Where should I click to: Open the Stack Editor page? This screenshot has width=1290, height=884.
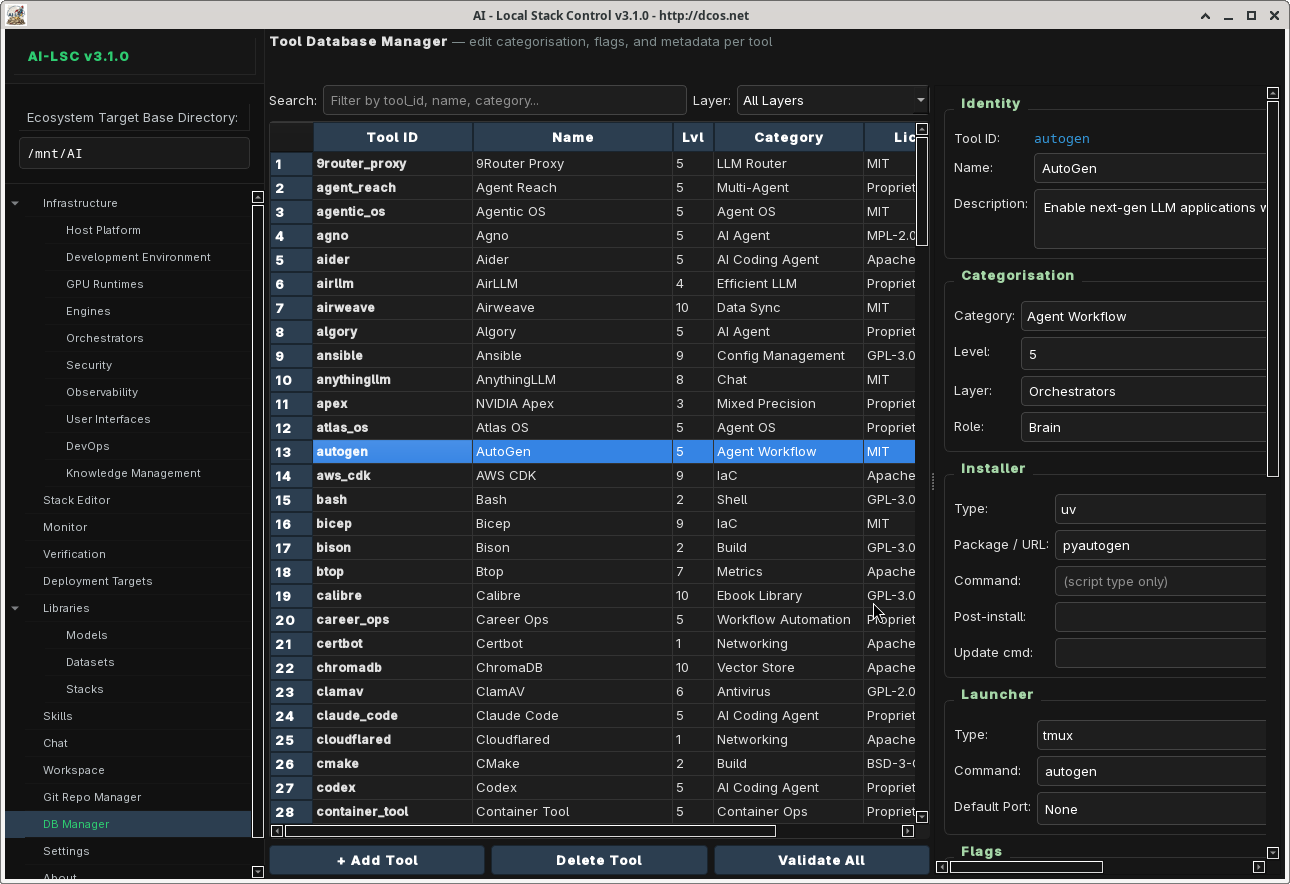click(x=76, y=501)
